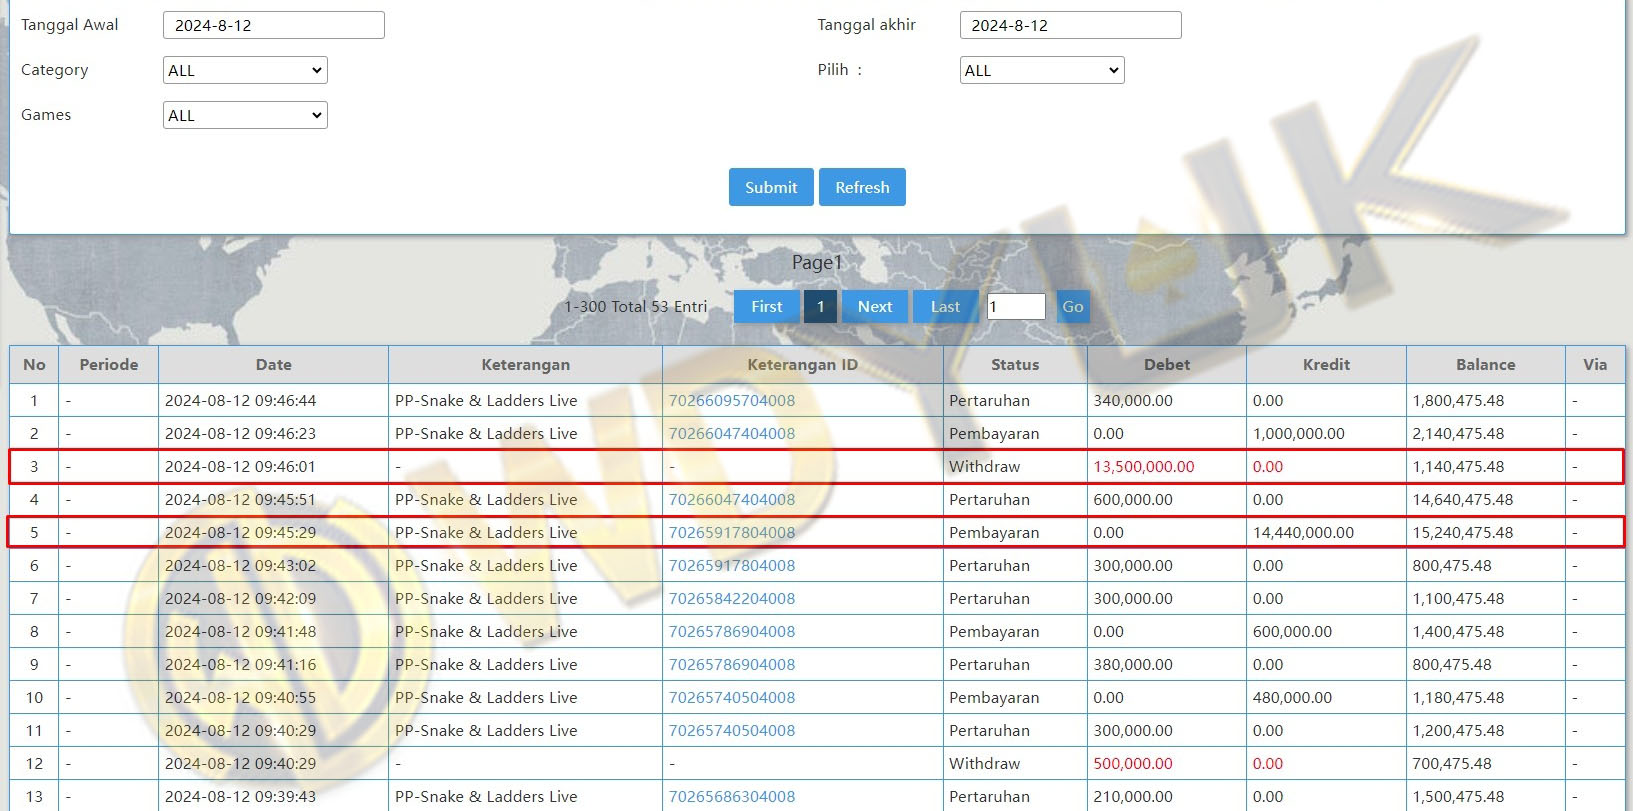Click balance 1,800,475.48
Viewport: 1633px width, 811px height.
coord(1458,400)
